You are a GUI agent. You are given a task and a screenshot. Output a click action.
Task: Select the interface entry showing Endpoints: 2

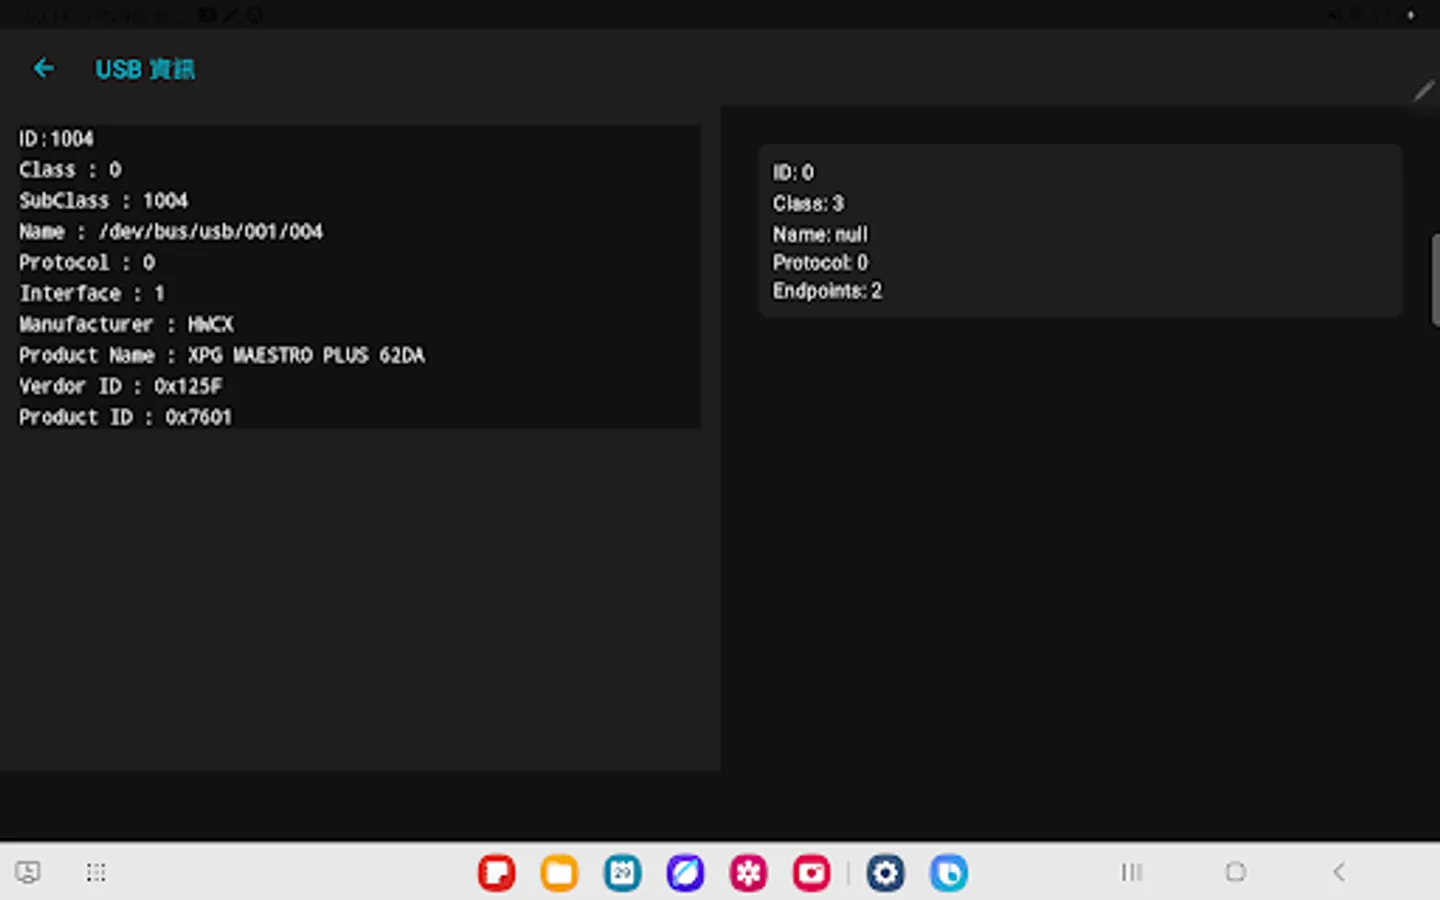[x=1078, y=230]
